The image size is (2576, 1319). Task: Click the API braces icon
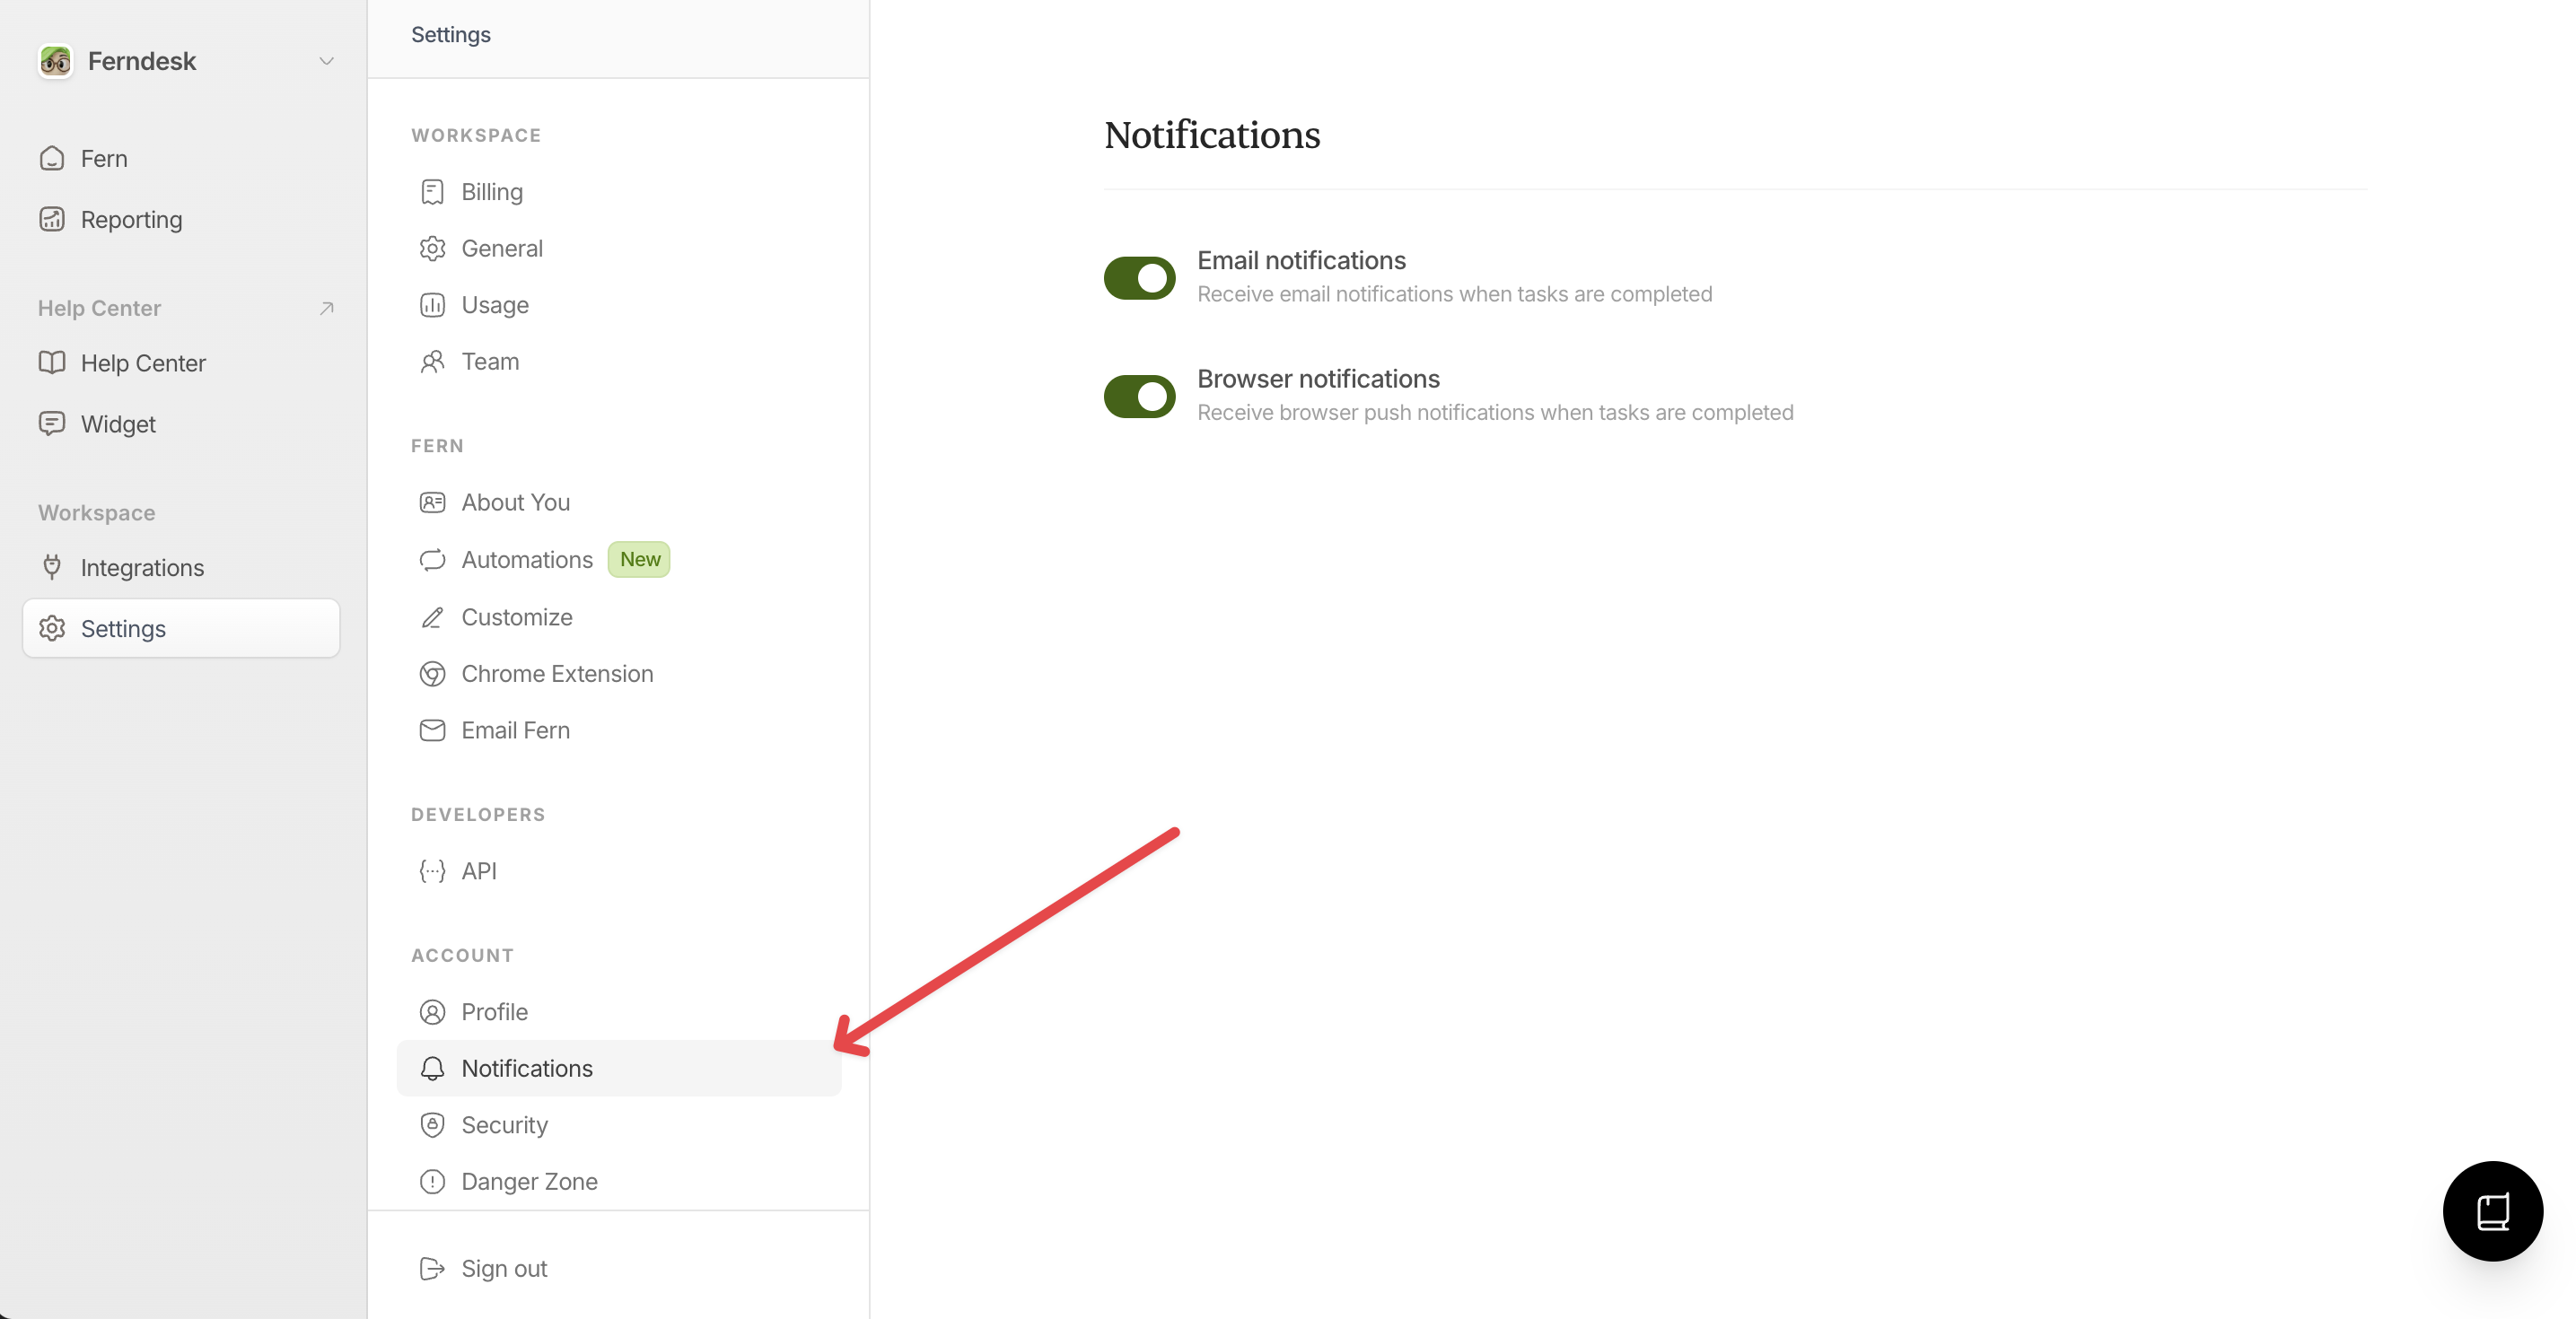[432, 871]
